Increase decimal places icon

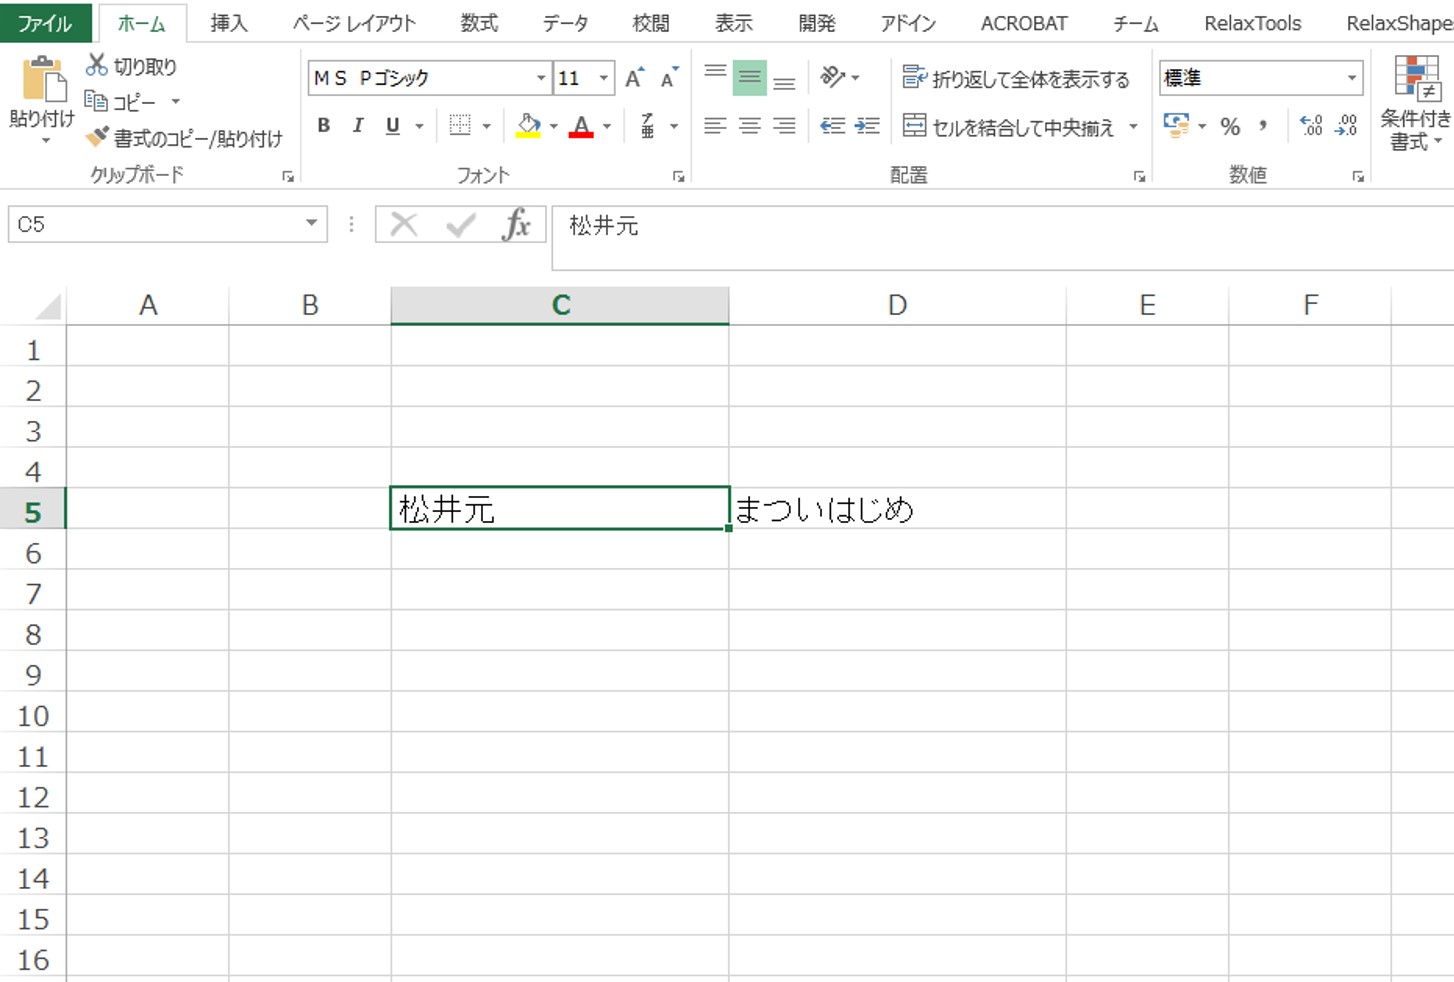[1310, 126]
